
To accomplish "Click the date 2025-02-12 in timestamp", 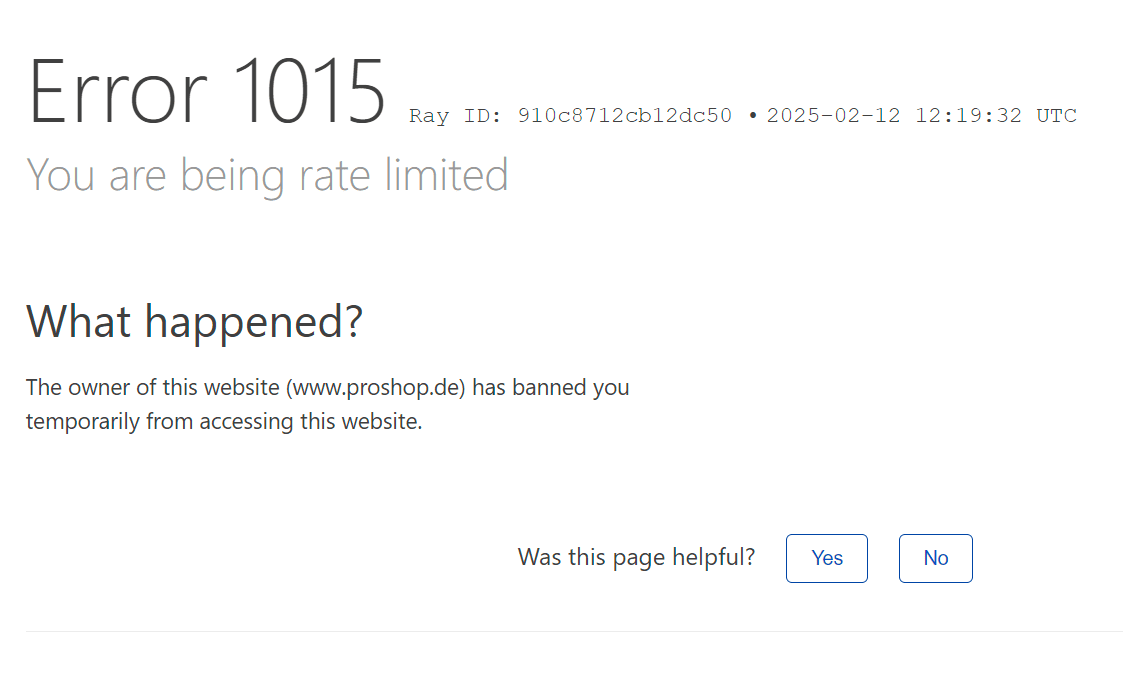I will coord(834,116).
